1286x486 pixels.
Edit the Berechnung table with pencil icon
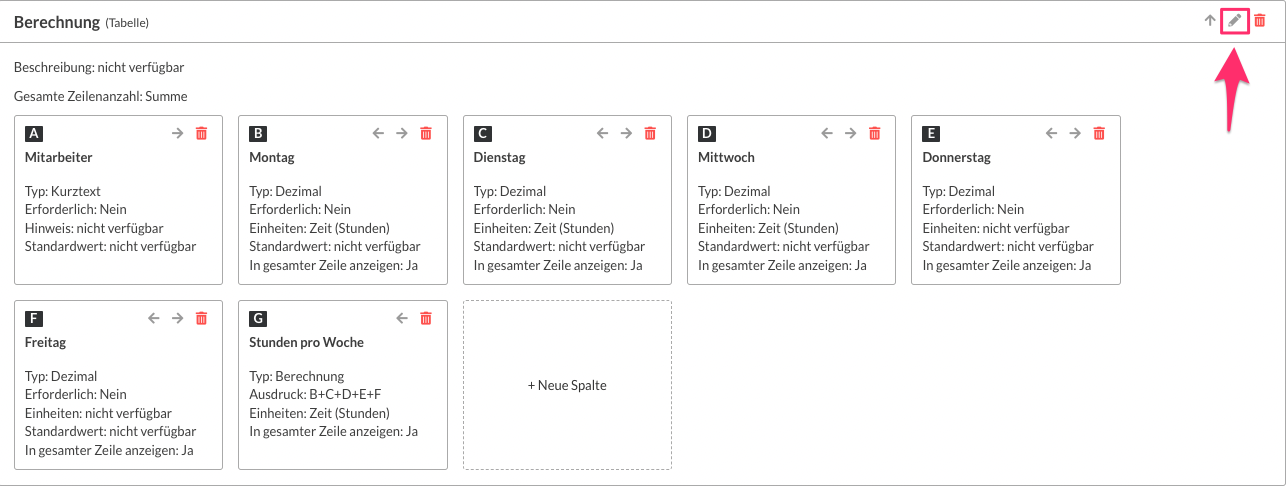(x=1235, y=20)
